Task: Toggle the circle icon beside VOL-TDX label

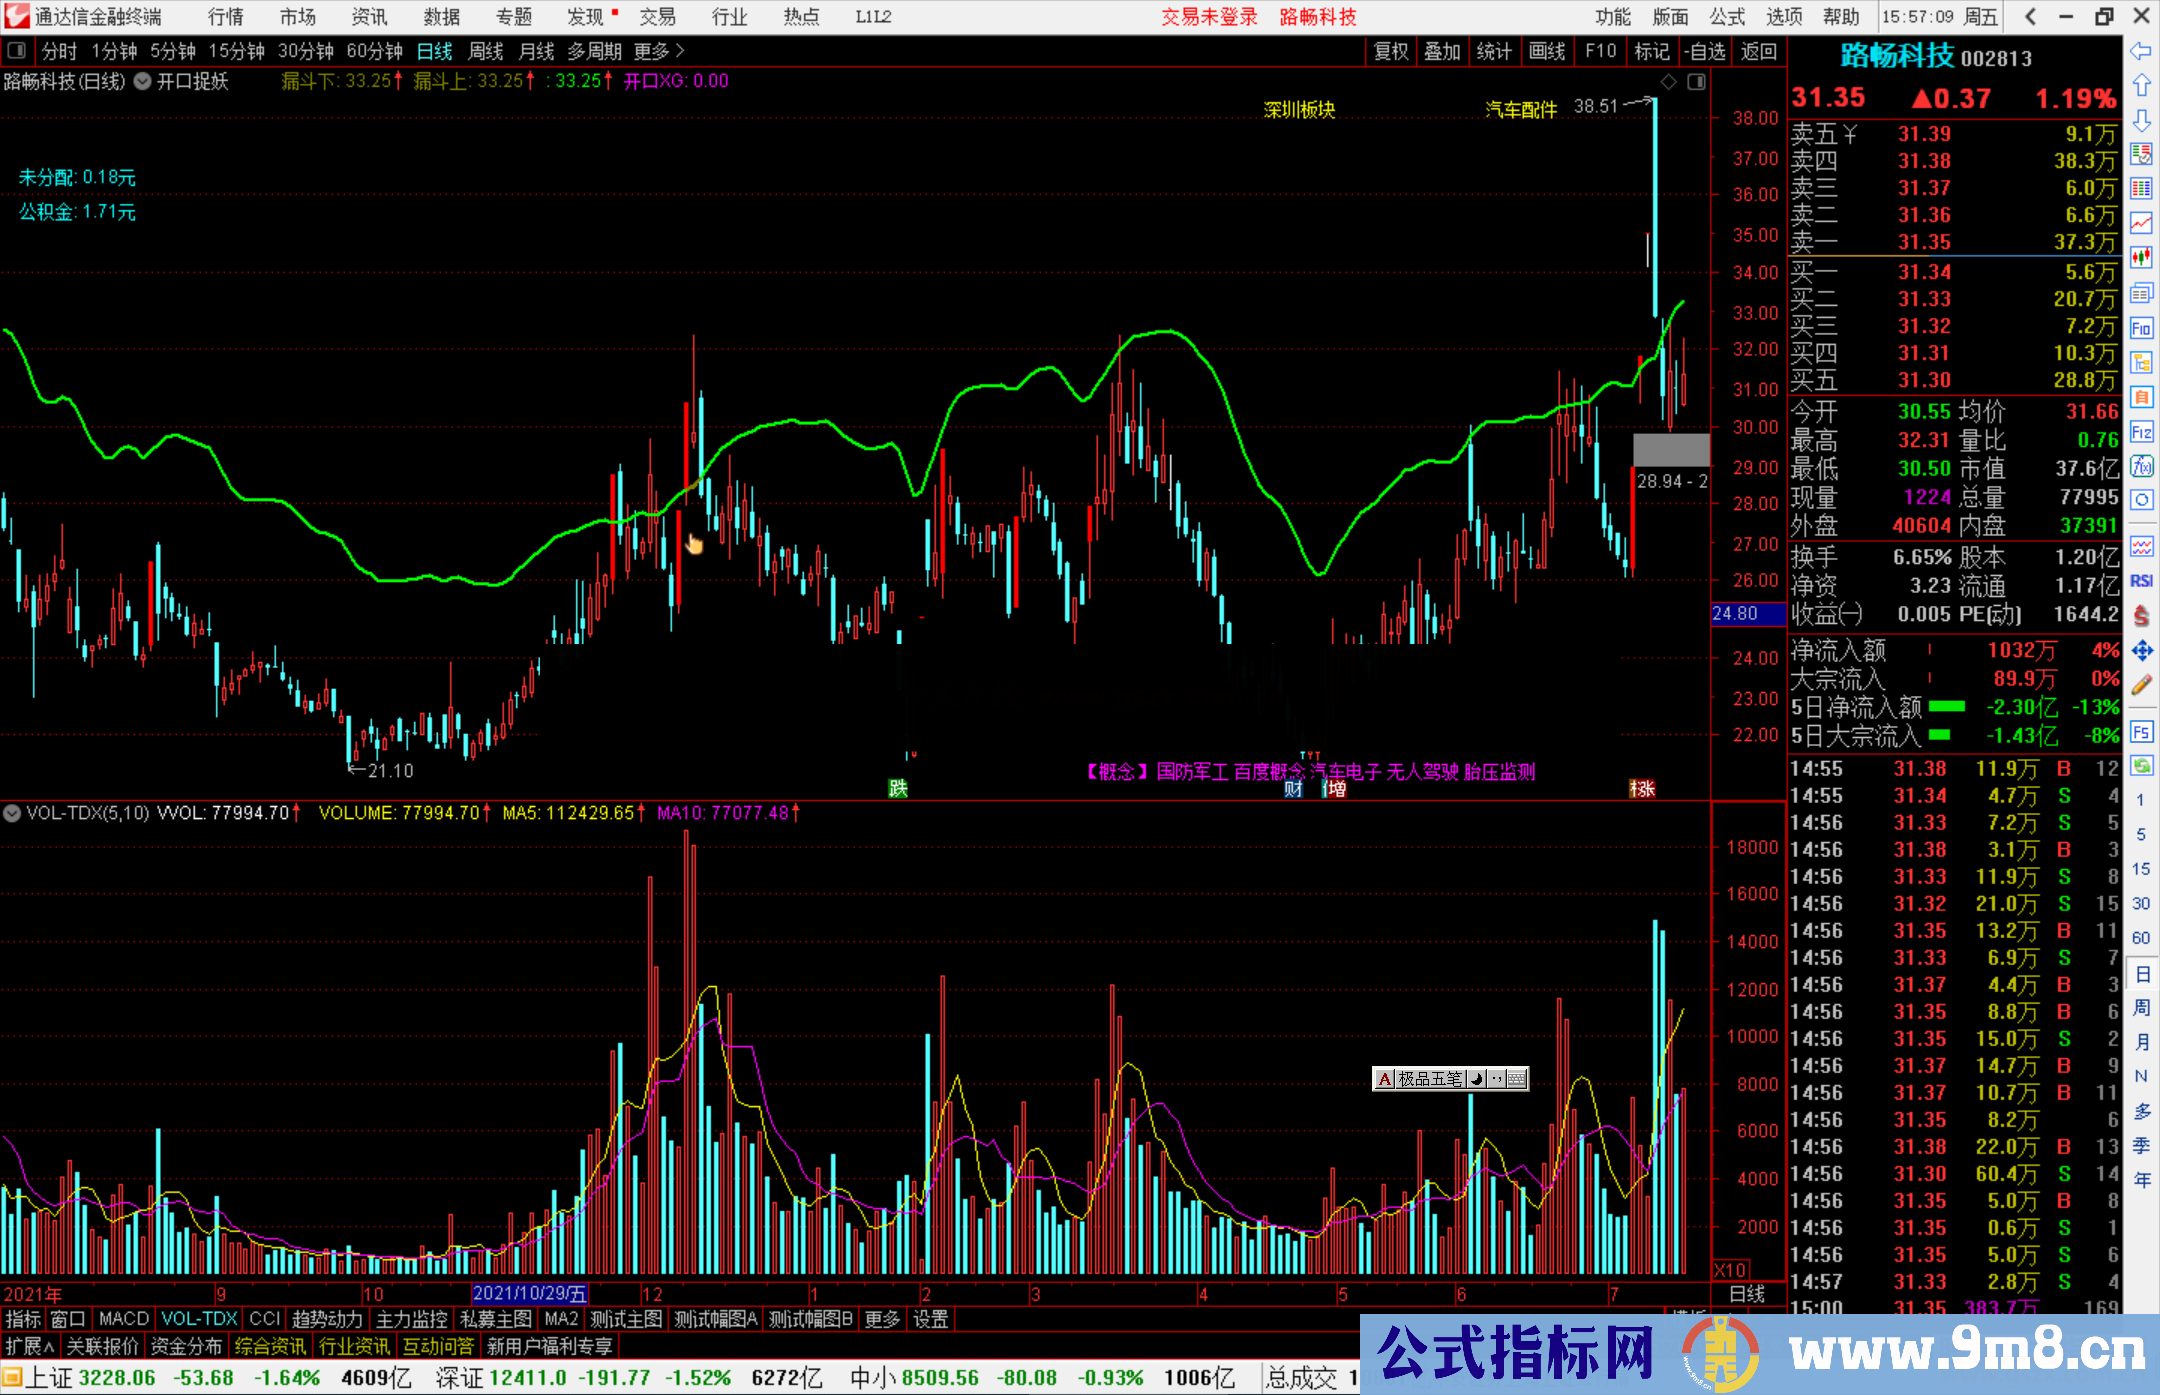Action: 12,813
